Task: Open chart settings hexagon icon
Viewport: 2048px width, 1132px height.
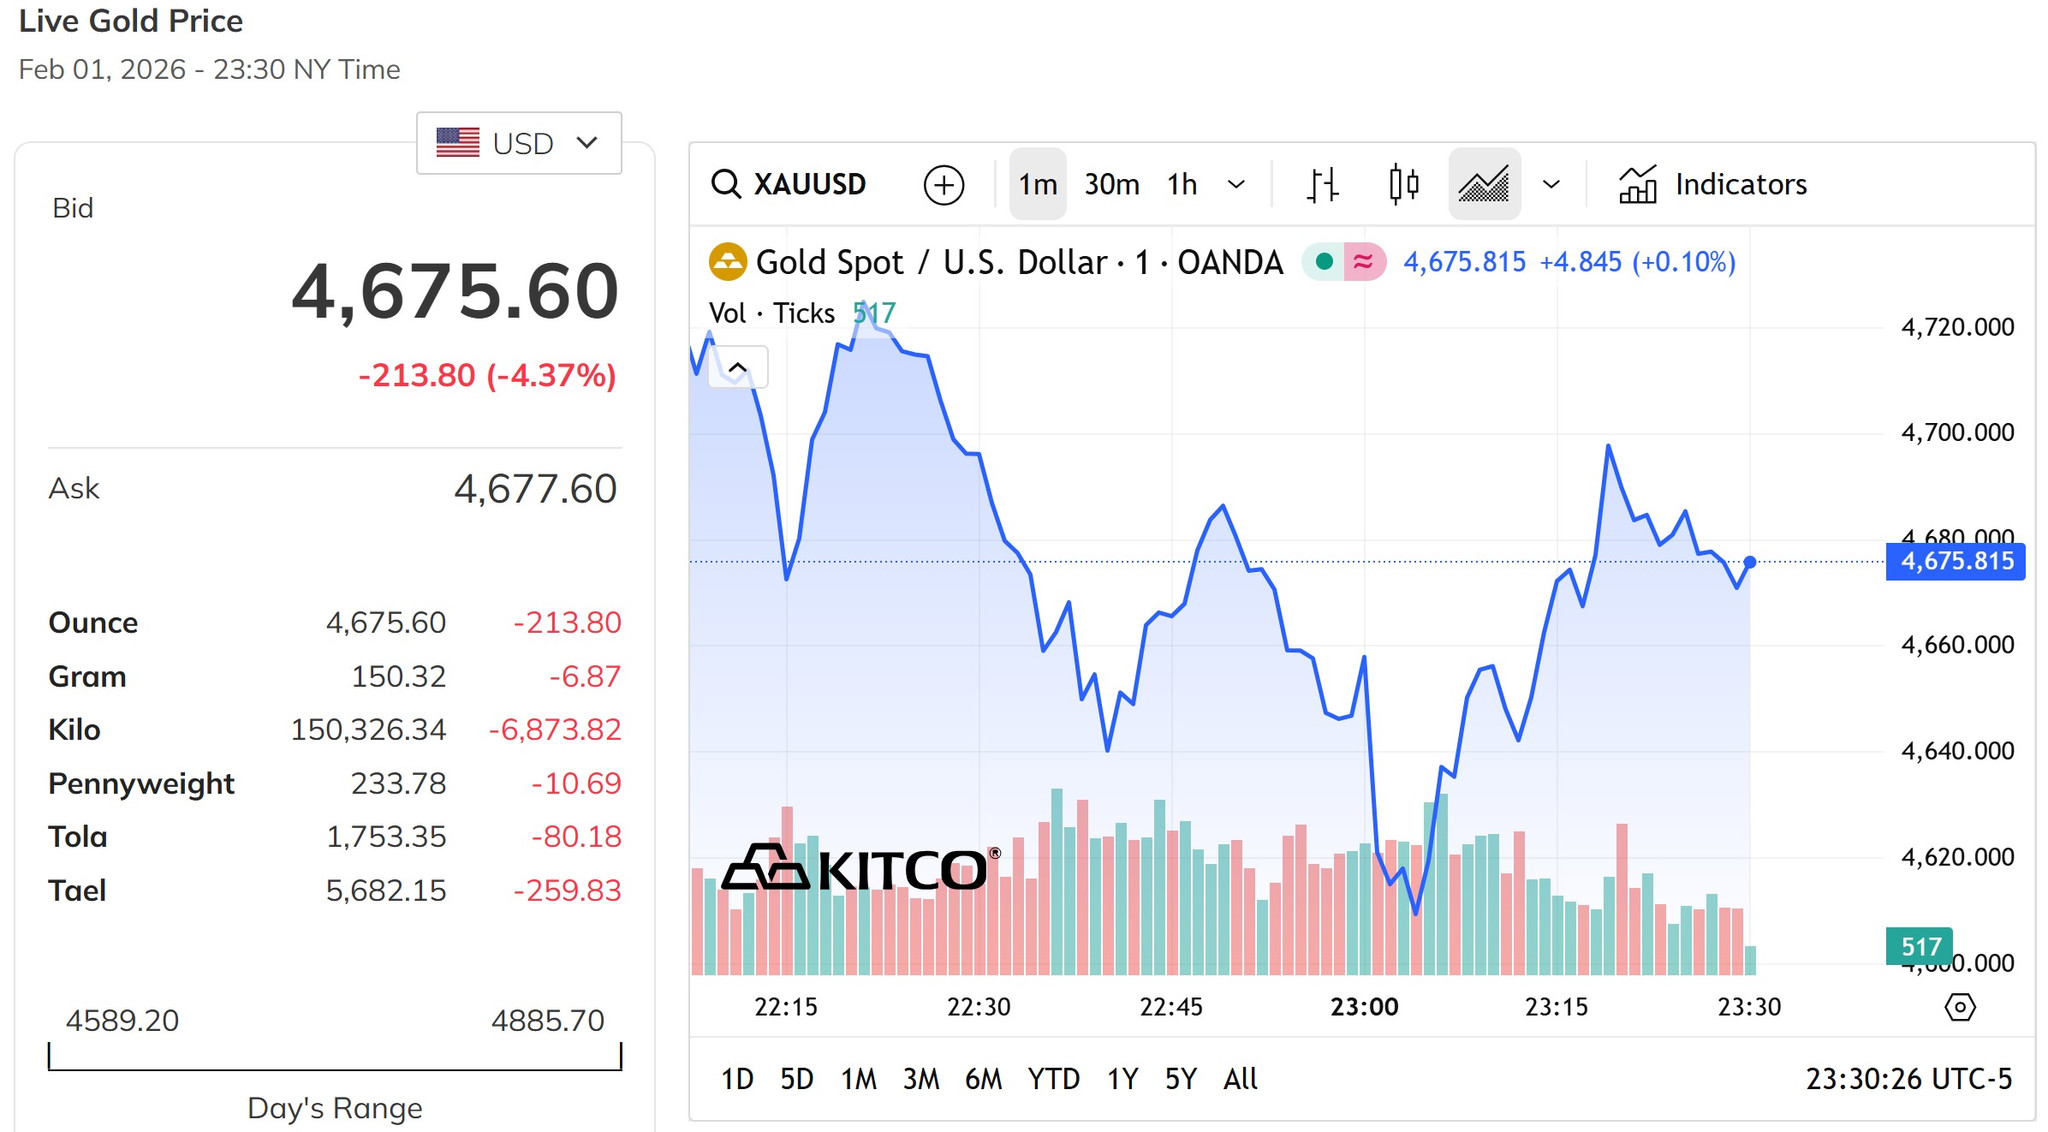Action: (x=1959, y=1007)
